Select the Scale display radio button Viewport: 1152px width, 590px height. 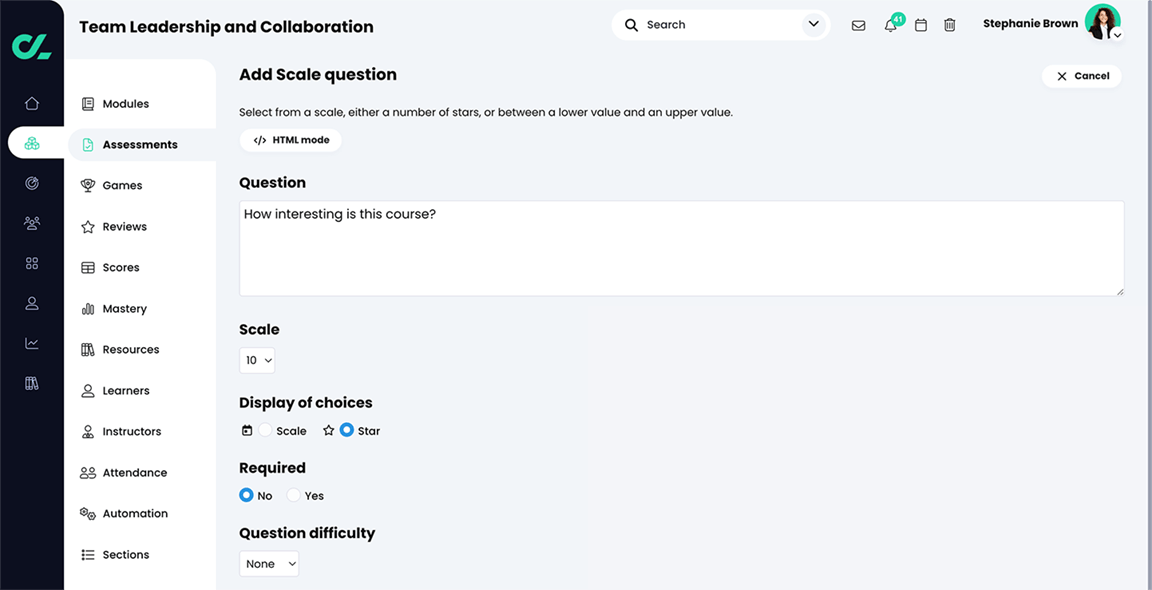pyautogui.click(x=265, y=430)
